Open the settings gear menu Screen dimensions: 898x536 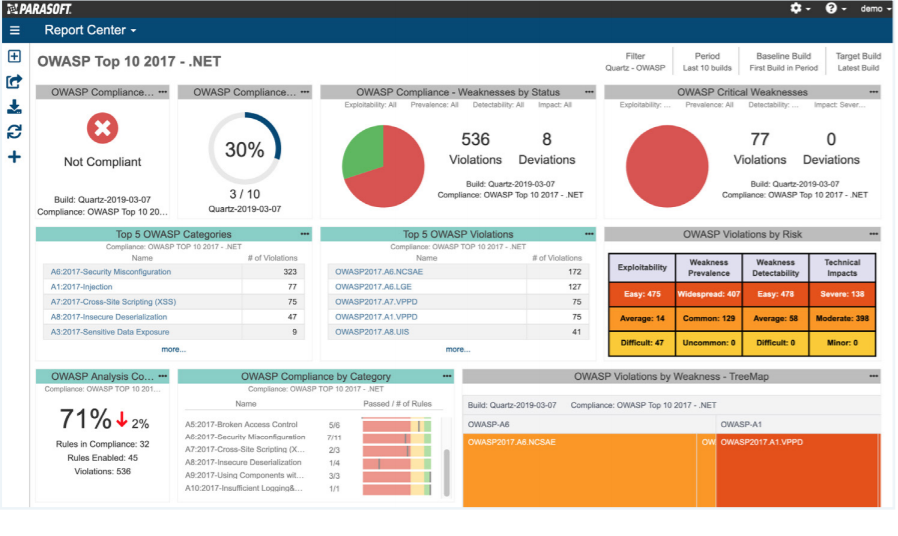(800, 9)
